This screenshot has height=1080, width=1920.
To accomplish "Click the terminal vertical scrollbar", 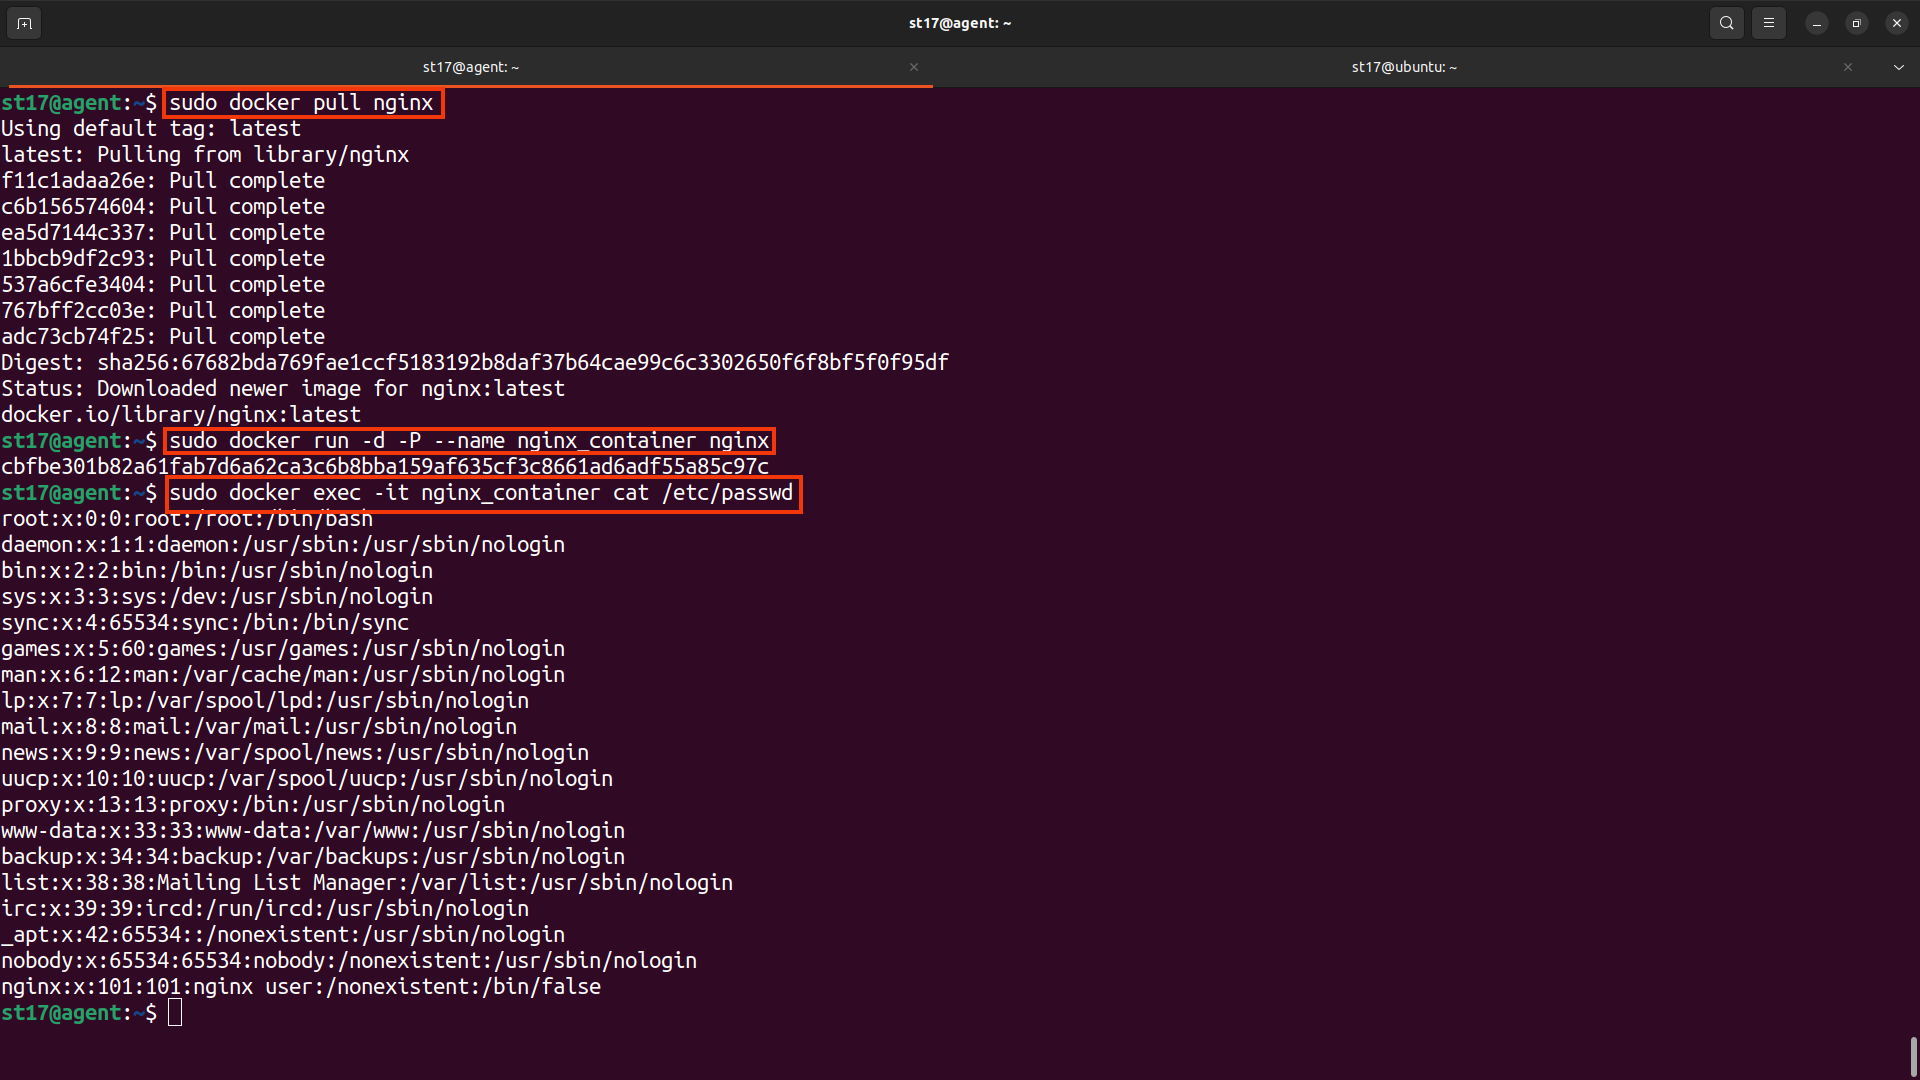I will 1913,1056.
